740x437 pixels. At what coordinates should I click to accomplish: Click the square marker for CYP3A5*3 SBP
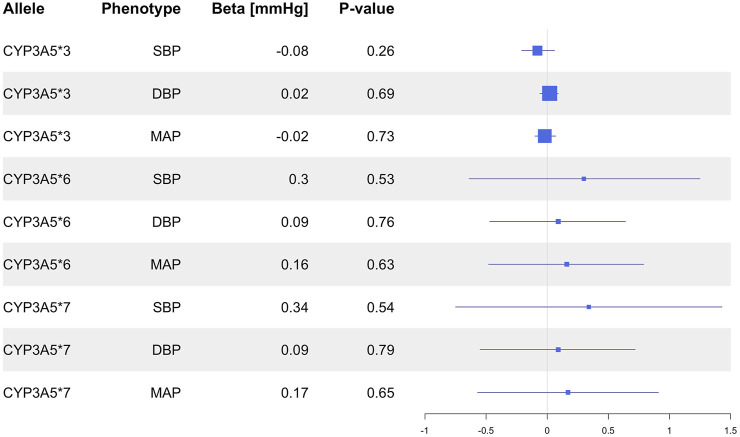(537, 50)
